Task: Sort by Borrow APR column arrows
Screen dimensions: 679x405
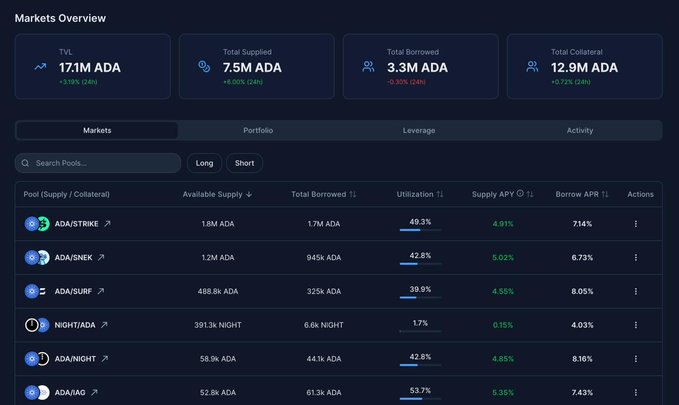Action: coord(605,194)
